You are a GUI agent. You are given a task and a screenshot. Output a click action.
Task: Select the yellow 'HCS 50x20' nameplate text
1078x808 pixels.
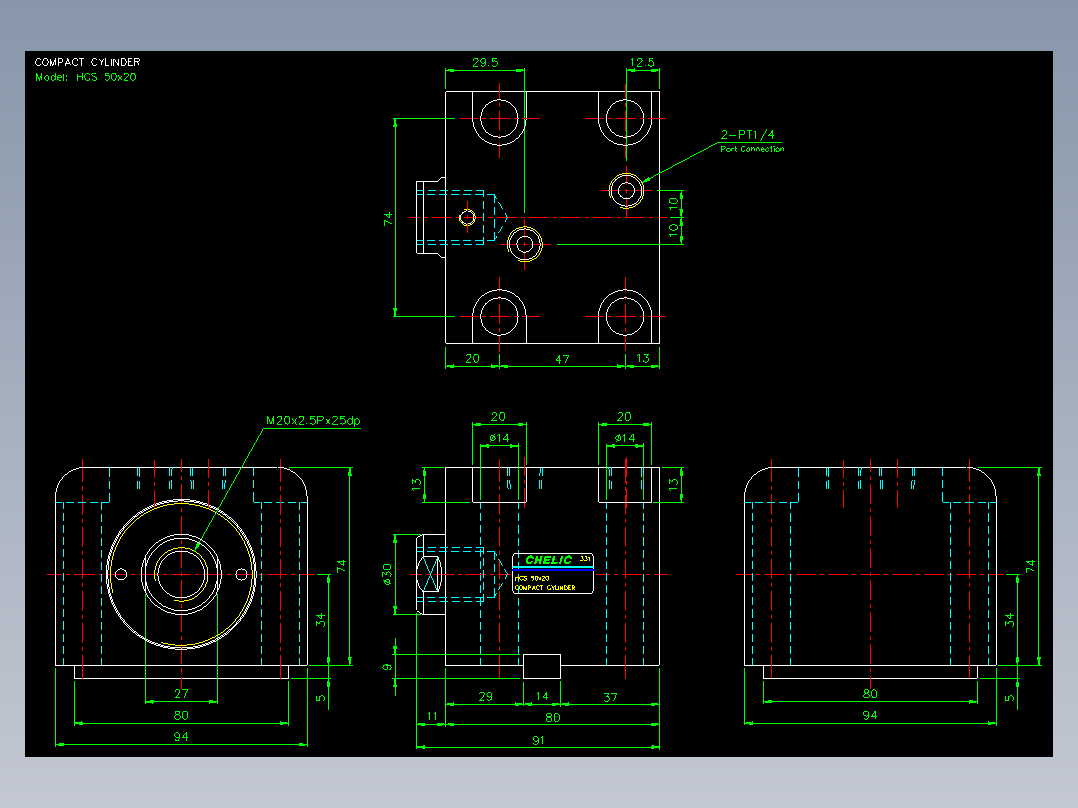(x=532, y=578)
